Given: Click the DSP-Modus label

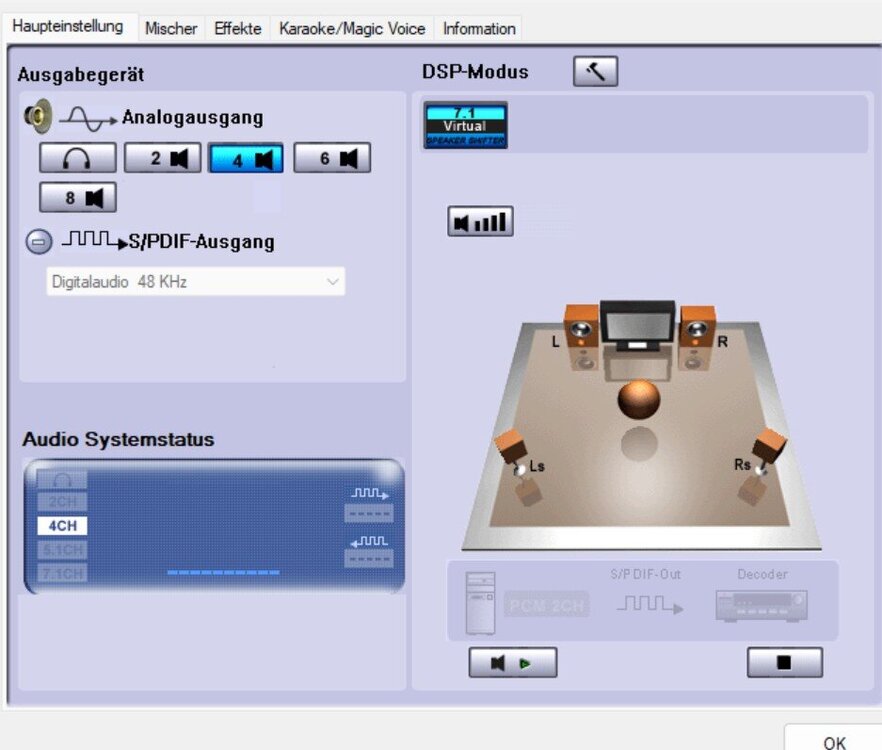Looking at the screenshot, I should [x=475, y=71].
